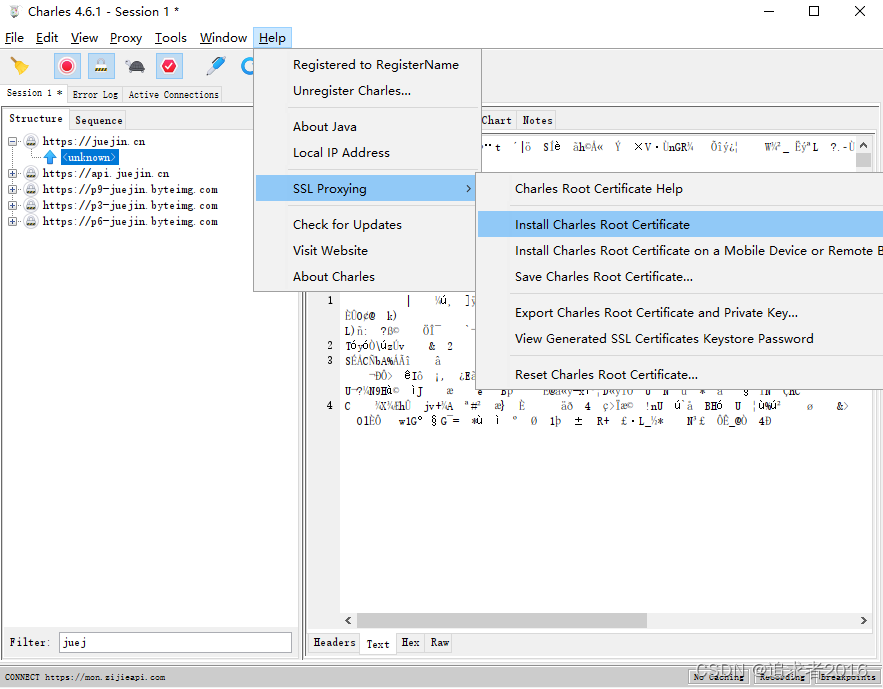Open the Window menu
The height and width of the screenshot is (689, 883).
[223, 38]
